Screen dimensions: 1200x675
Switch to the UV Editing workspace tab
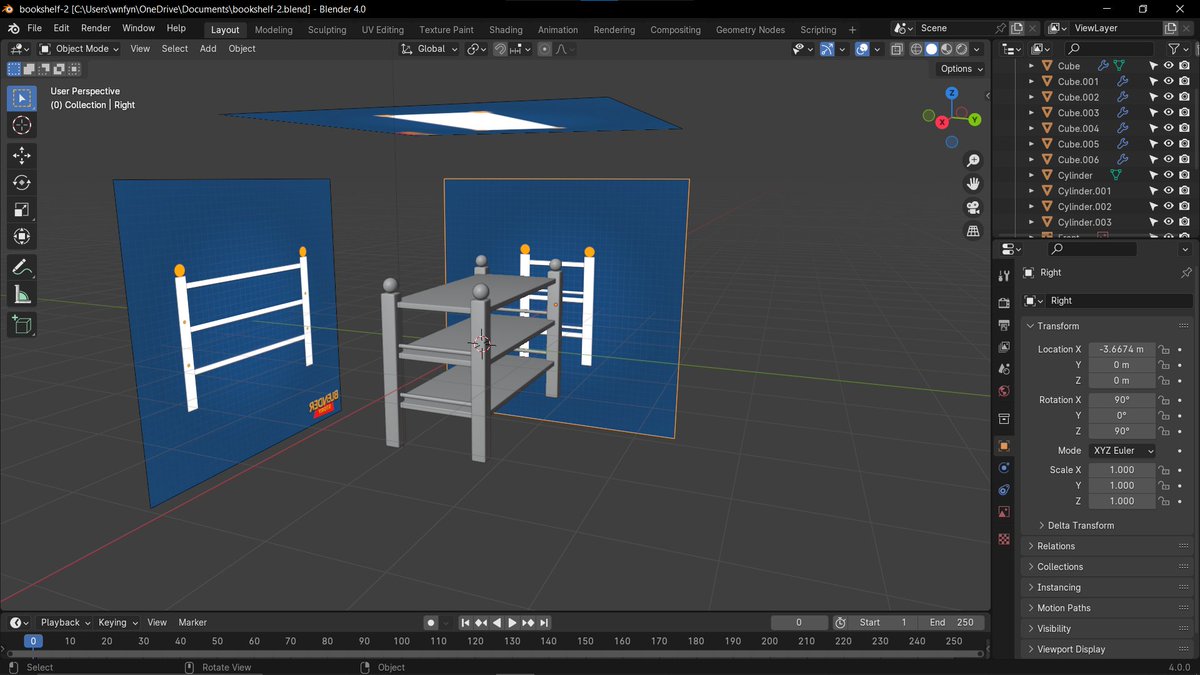tap(383, 30)
